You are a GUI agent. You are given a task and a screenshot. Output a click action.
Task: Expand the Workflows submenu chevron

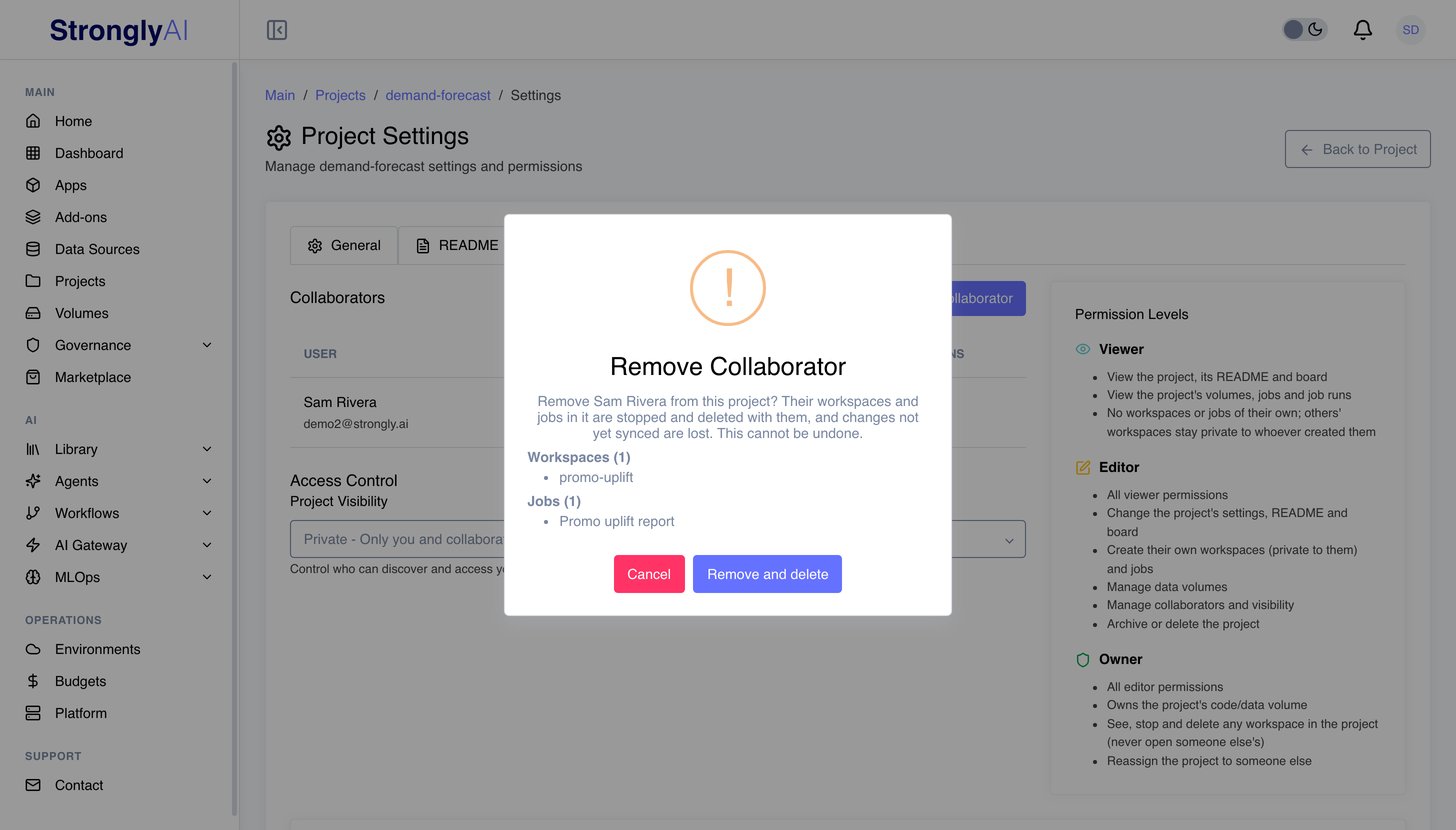(207, 513)
